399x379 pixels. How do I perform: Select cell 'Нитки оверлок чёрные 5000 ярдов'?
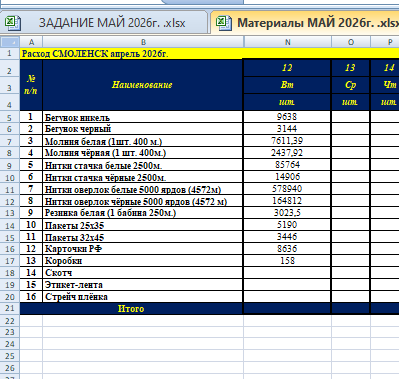[143, 201]
